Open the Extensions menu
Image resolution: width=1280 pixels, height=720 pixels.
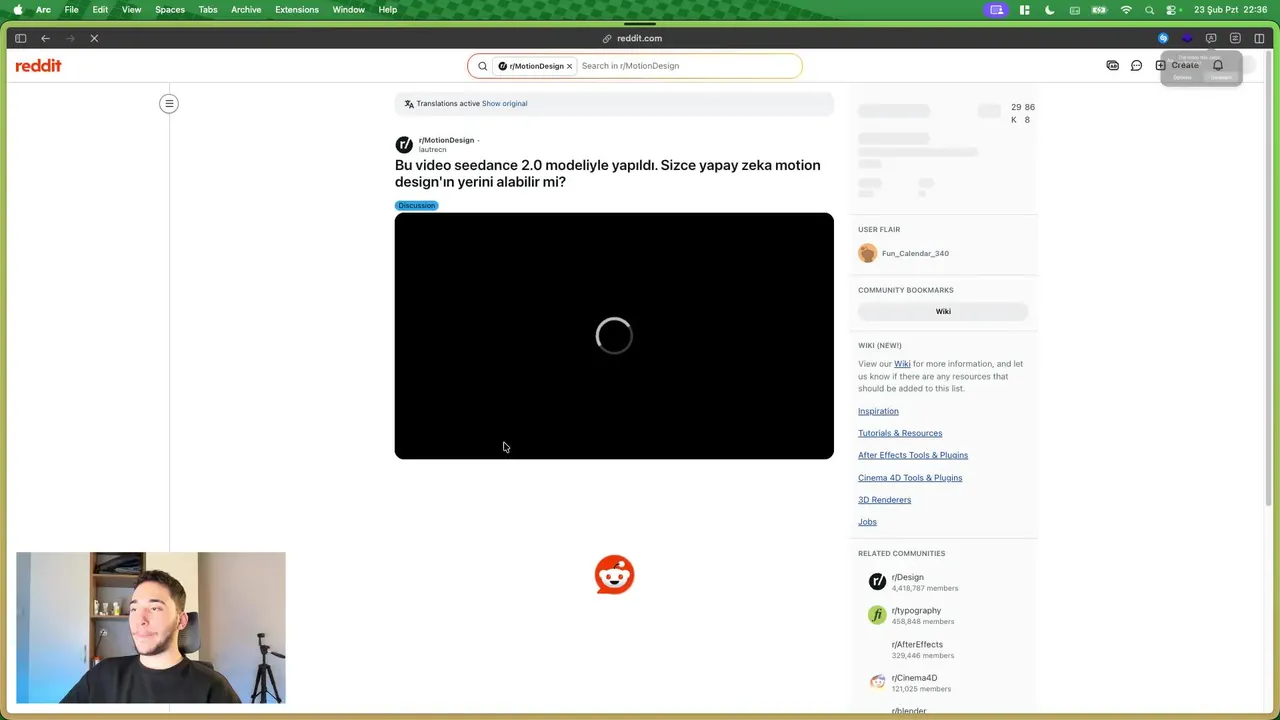click(x=297, y=10)
